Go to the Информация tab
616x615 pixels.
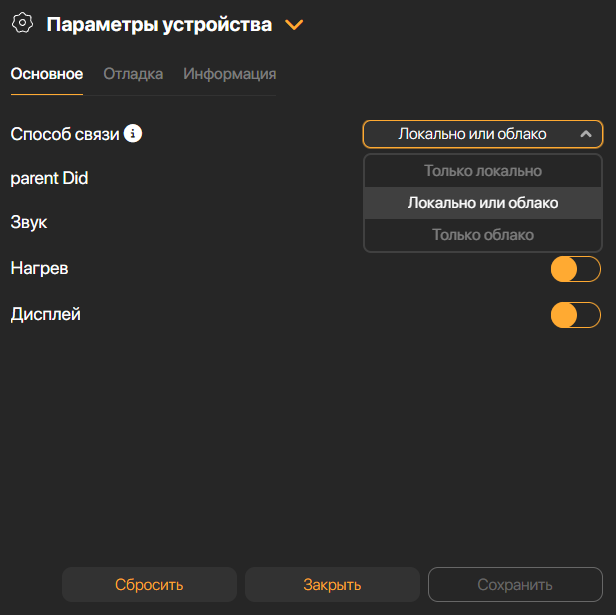pos(229,74)
